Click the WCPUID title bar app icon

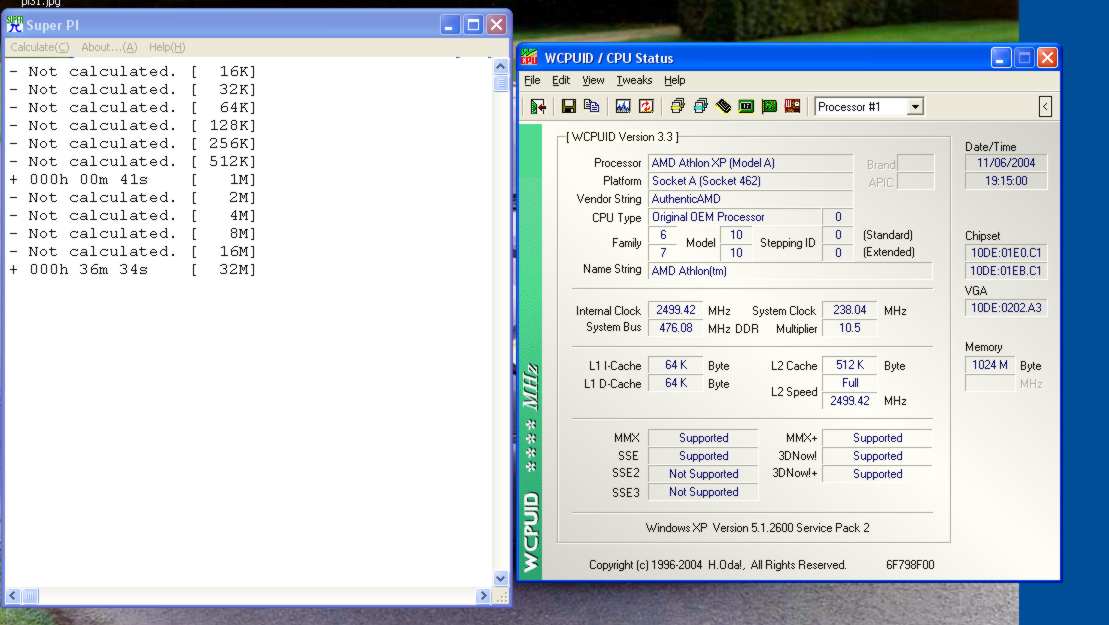click(530, 57)
